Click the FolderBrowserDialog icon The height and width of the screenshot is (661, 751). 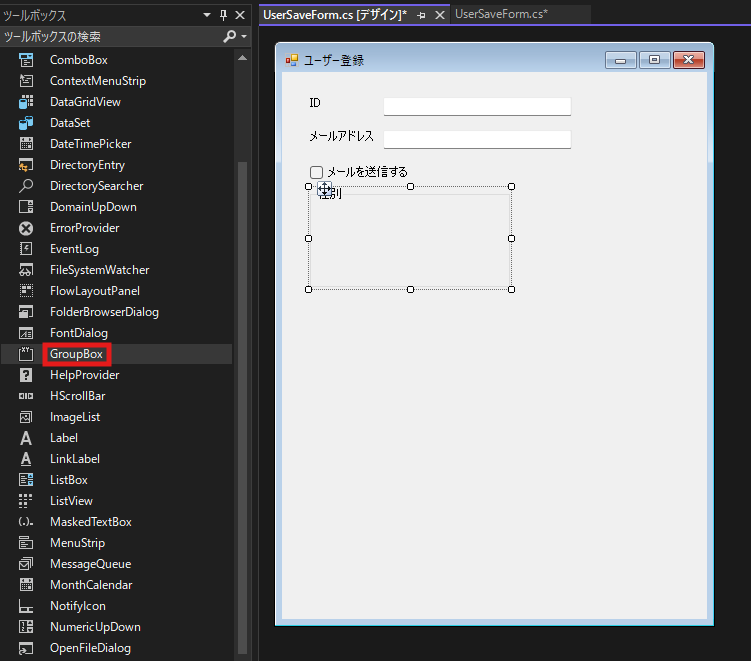click(x=26, y=312)
